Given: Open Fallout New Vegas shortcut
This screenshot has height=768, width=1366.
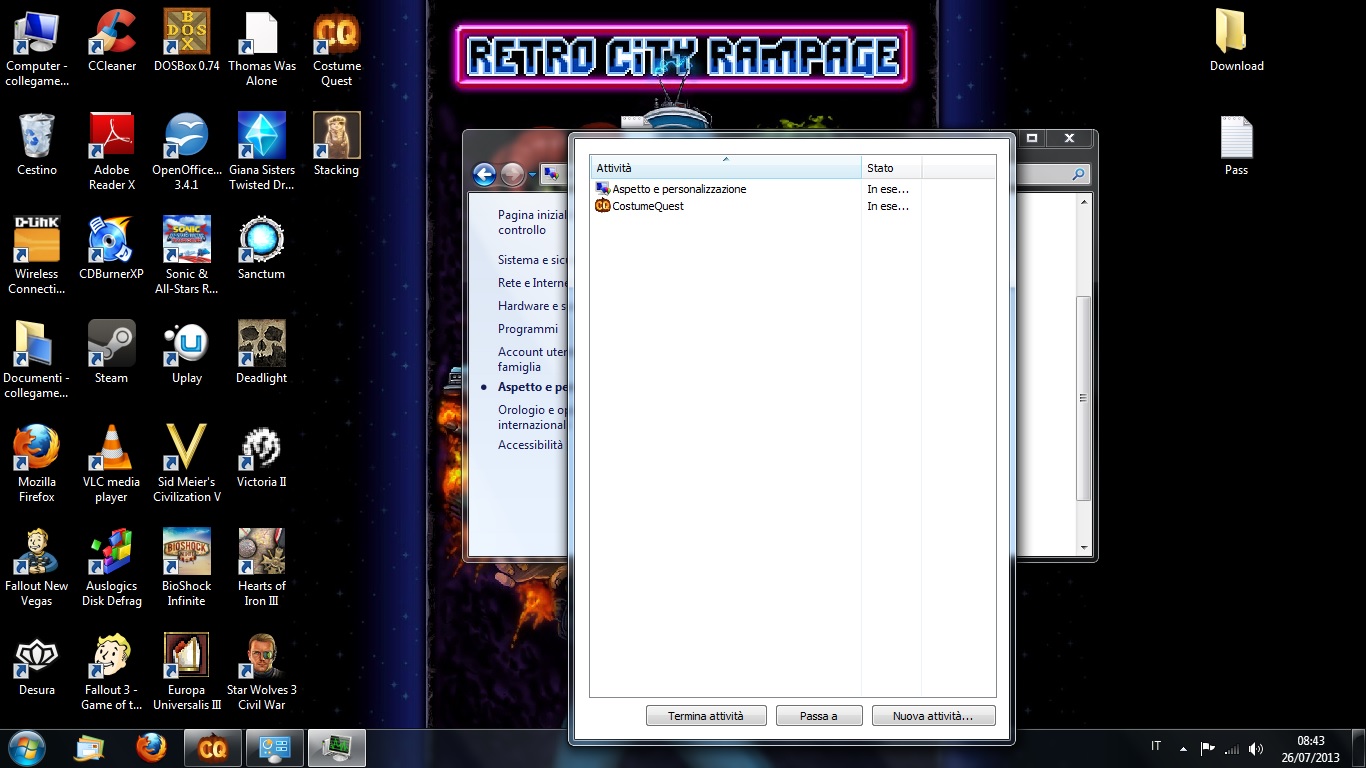Looking at the screenshot, I should tap(37, 568).
